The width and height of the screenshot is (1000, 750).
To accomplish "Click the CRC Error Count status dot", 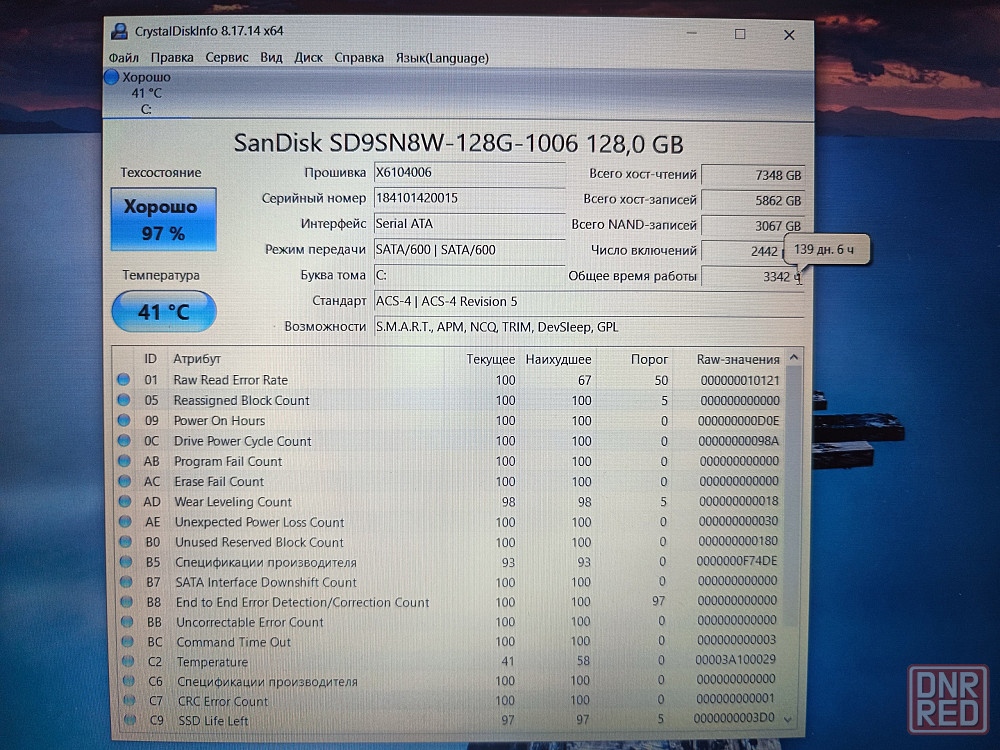I will (x=129, y=700).
